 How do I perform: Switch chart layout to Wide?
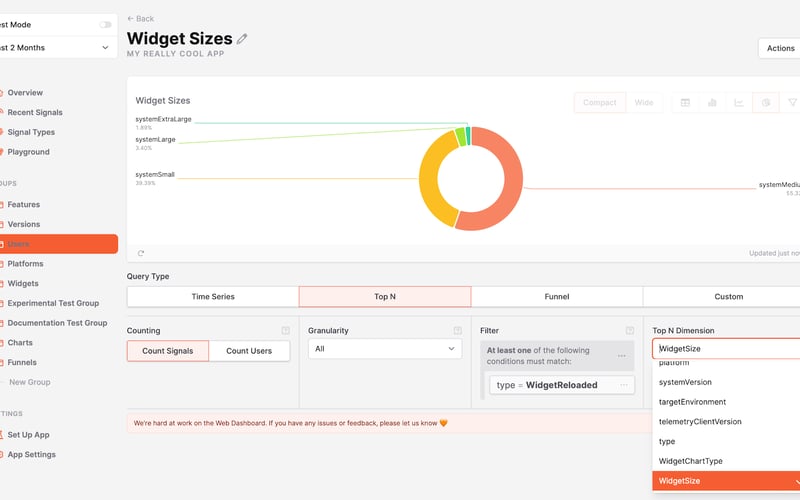pos(644,103)
